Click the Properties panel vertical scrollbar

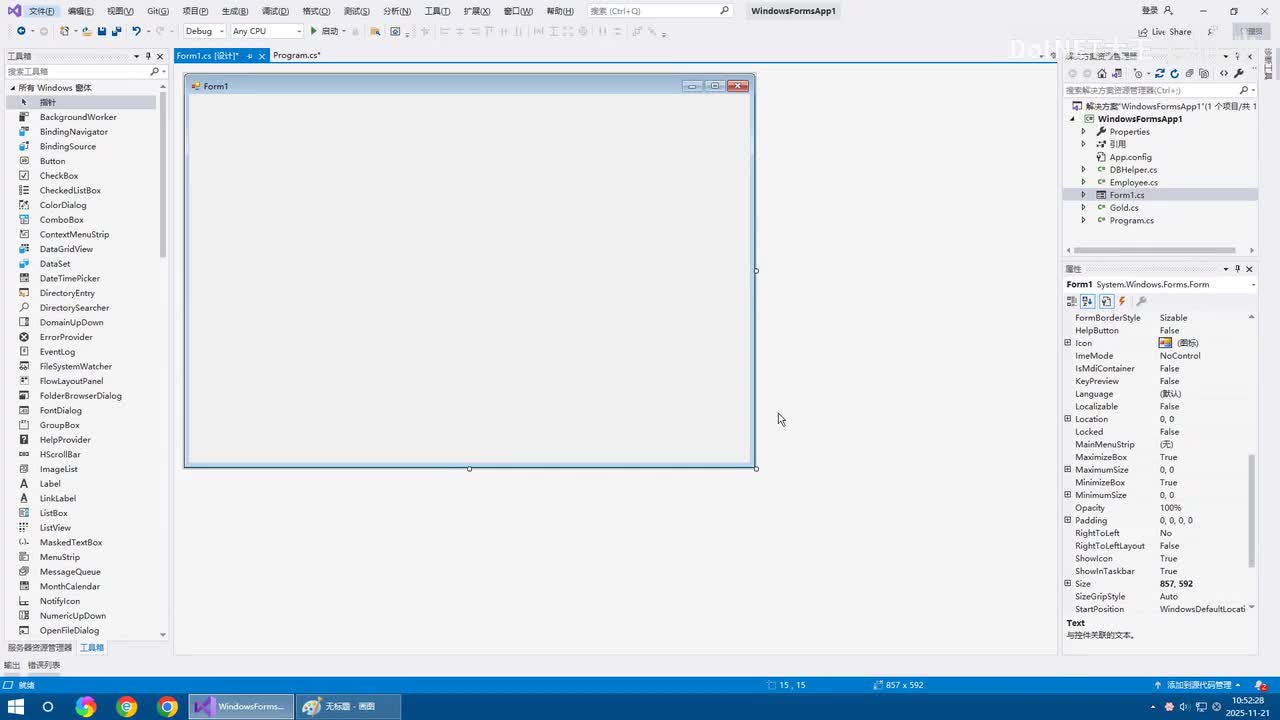click(1251, 510)
